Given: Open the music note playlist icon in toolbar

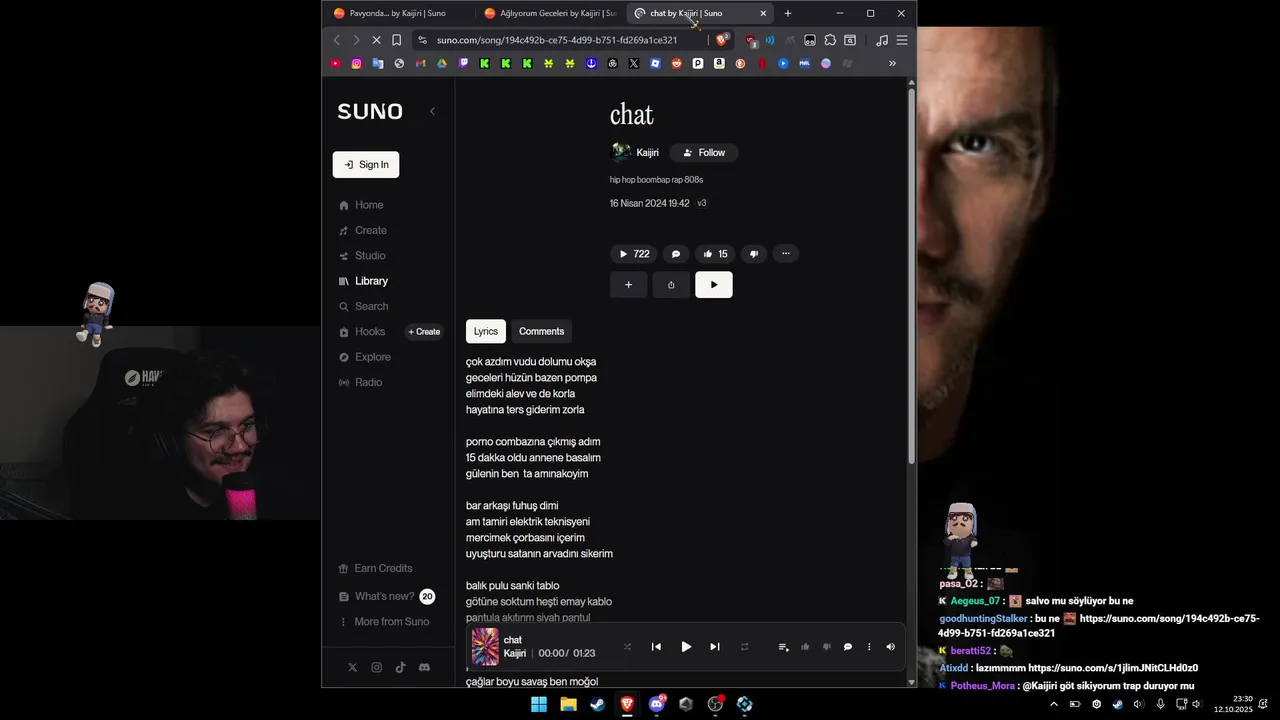Looking at the screenshot, I should point(882,40).
